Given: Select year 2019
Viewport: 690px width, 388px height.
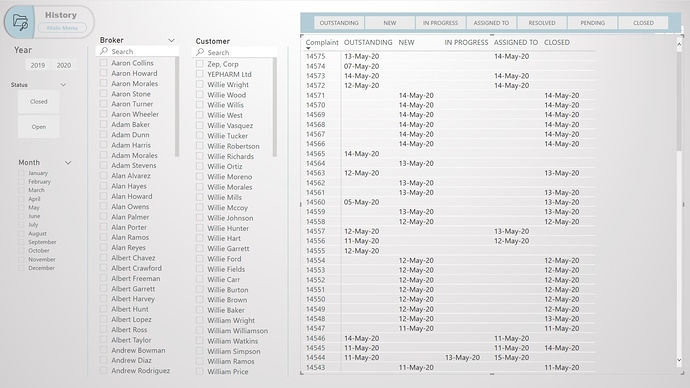Looking at the screenshot, I should [x=38, y=65].
